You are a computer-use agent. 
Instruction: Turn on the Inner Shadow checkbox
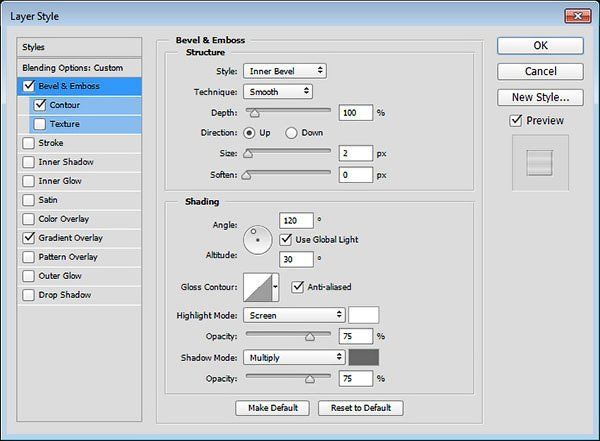tap(28, 162)
